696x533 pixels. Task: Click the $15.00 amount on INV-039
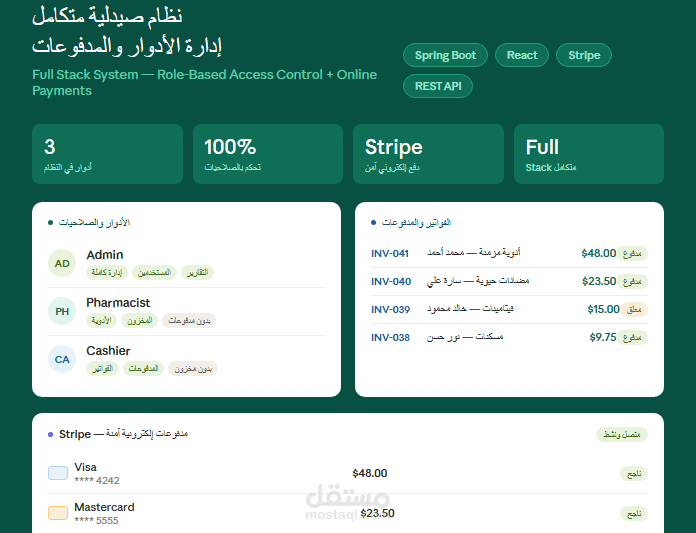point(603,309)
